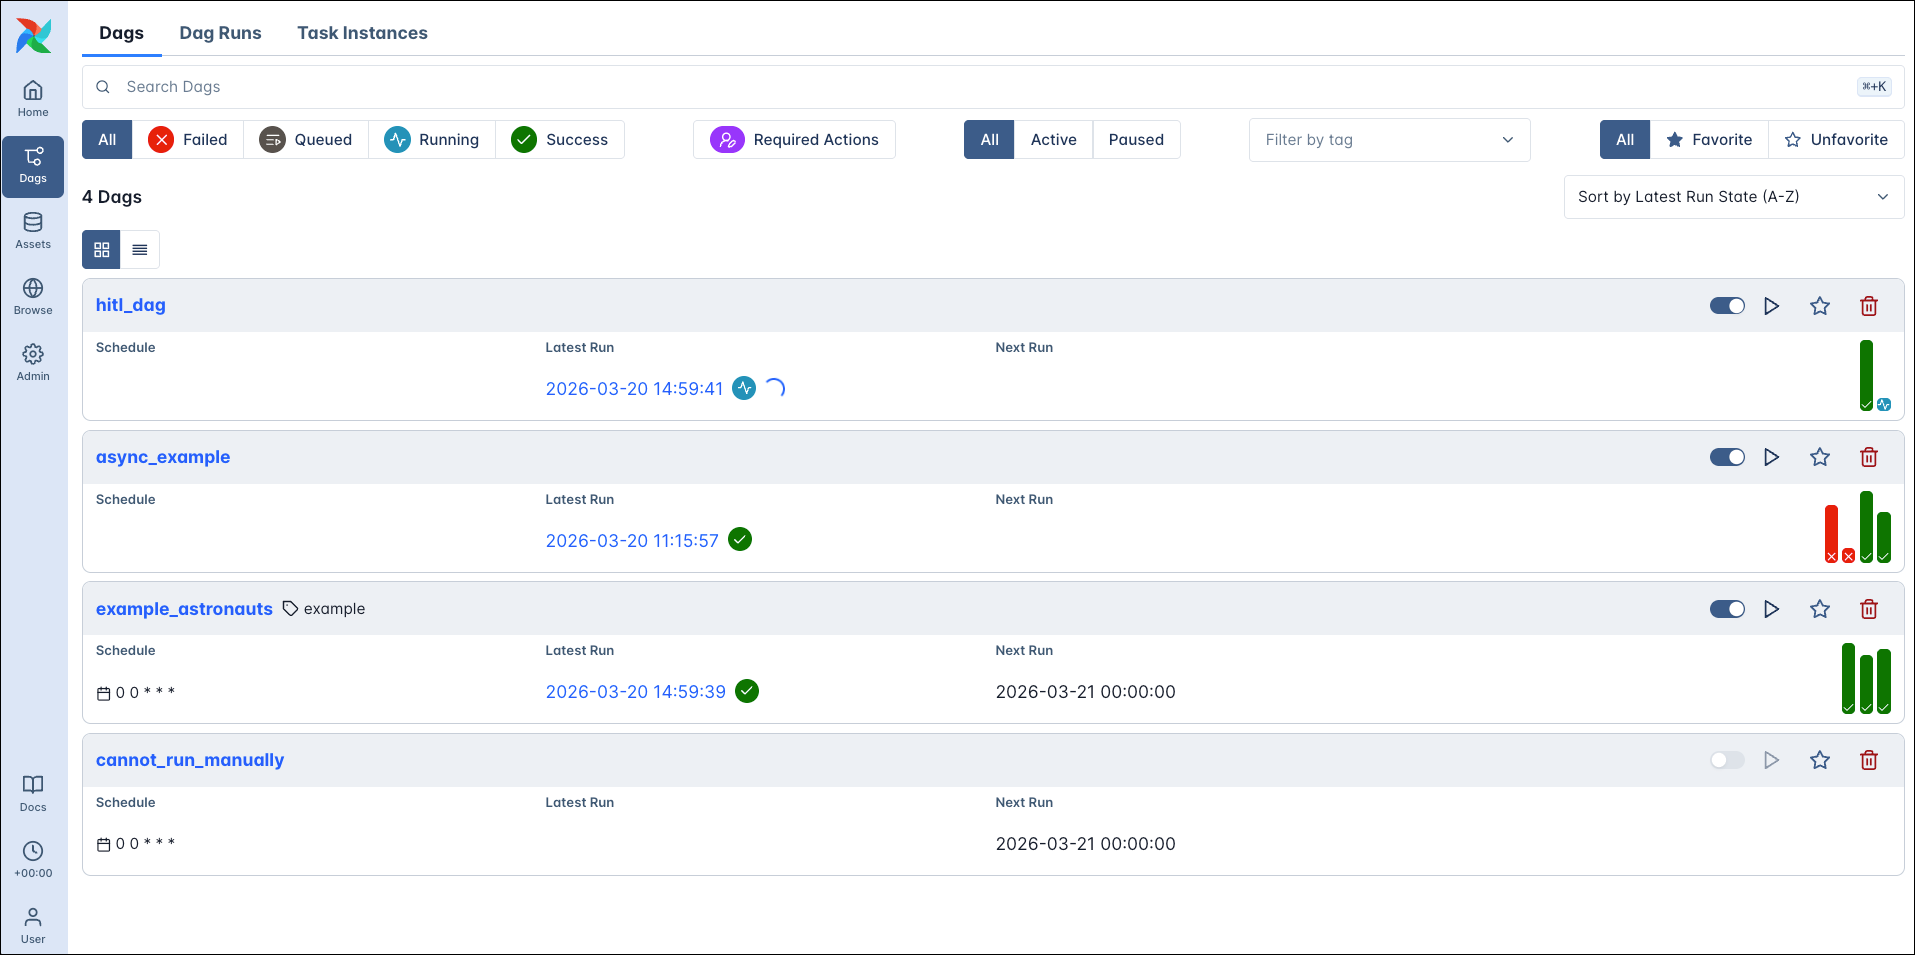
Task: Switch to list view layout
Action: point(140,249)
